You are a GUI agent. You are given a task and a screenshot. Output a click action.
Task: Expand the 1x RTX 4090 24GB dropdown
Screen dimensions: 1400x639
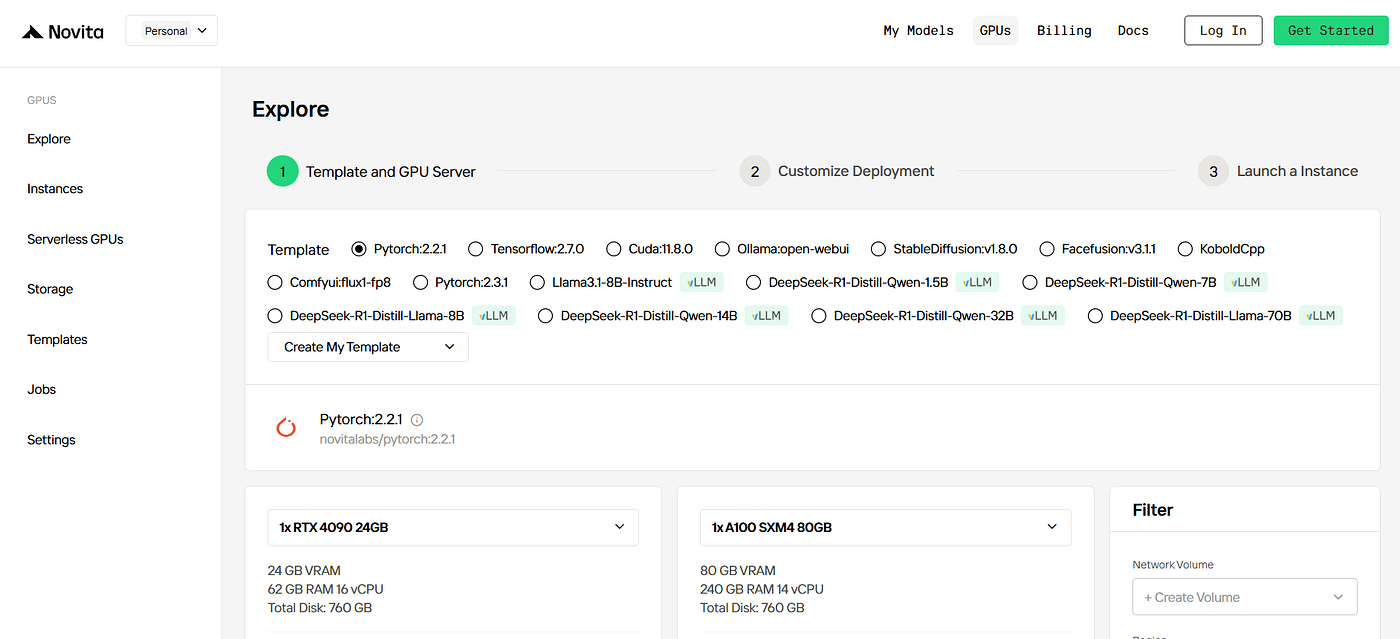pos(453,527)
